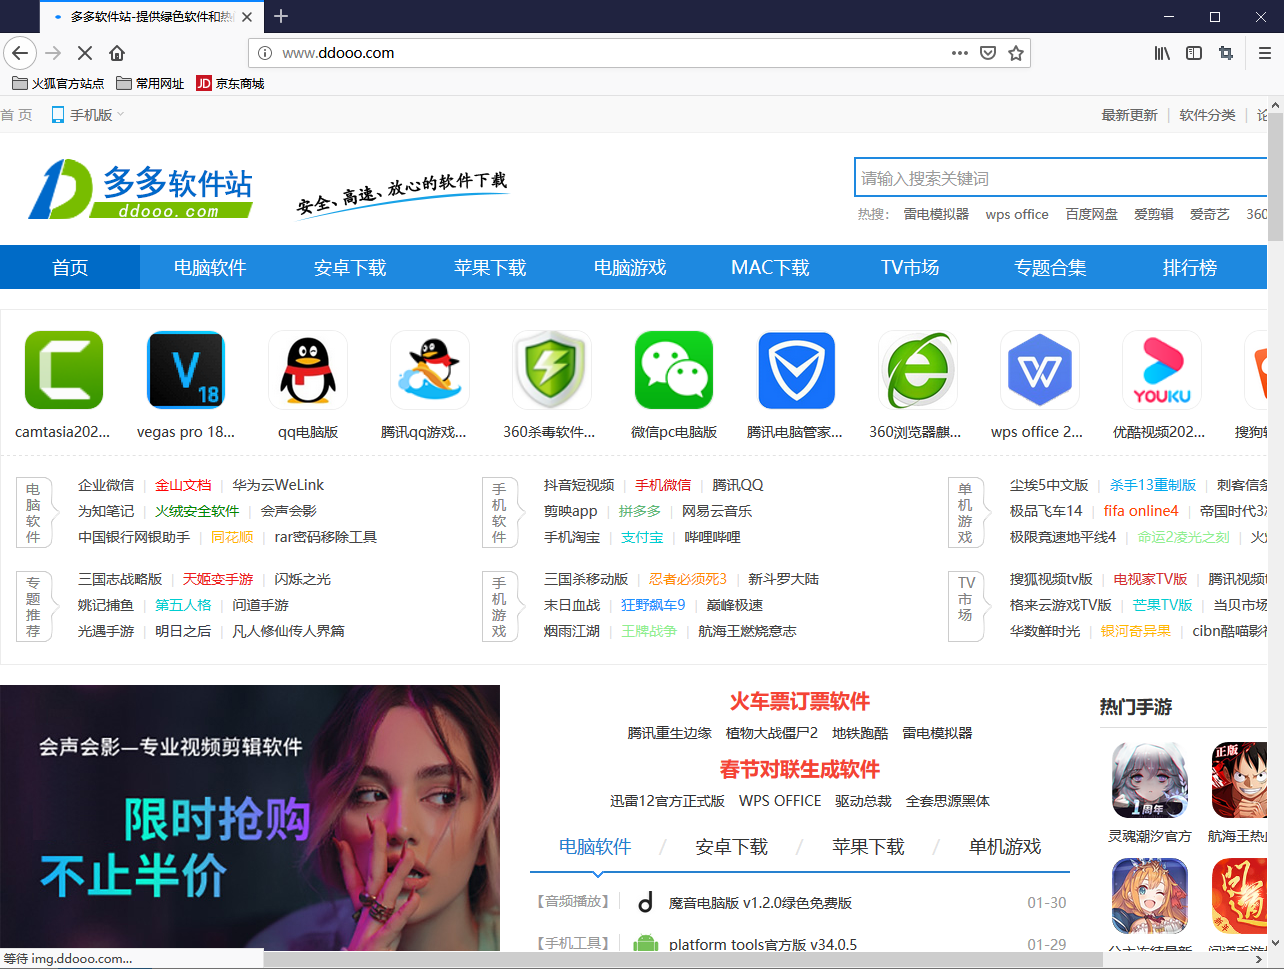Viewport: 1284px width, 969px height.
Task: Switch to the 安卓下载 list tab
Action: click(x=732, y=847)
